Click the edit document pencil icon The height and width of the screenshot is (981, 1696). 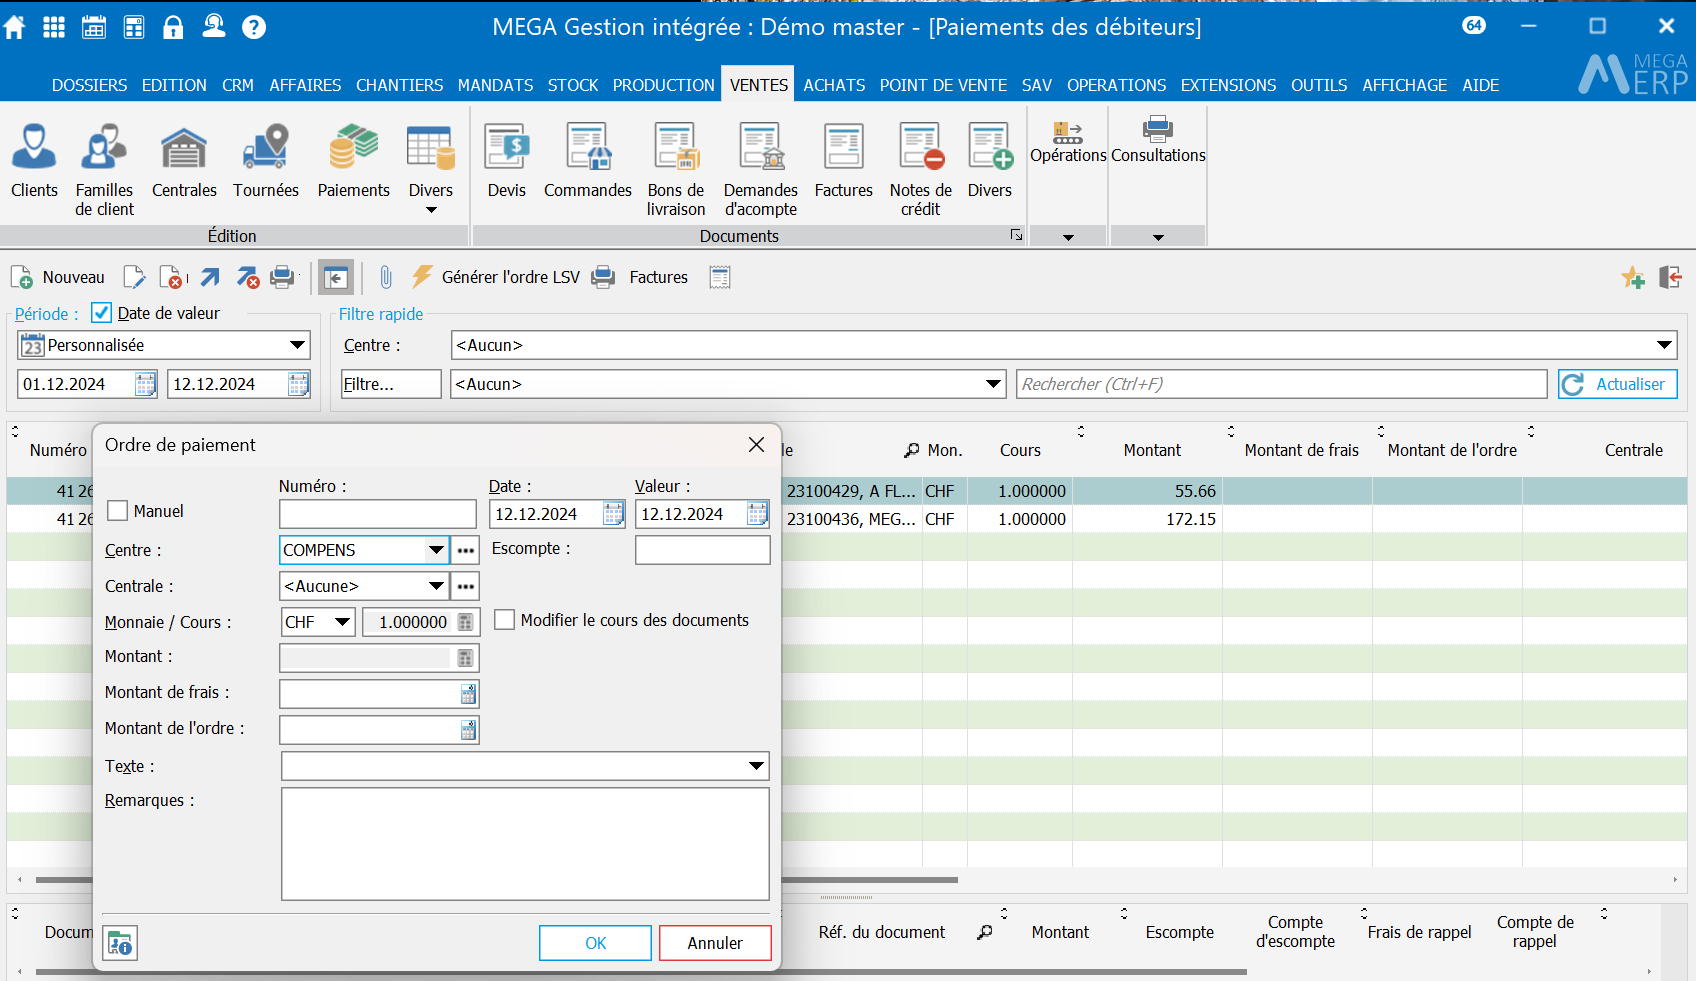point(134,277)
